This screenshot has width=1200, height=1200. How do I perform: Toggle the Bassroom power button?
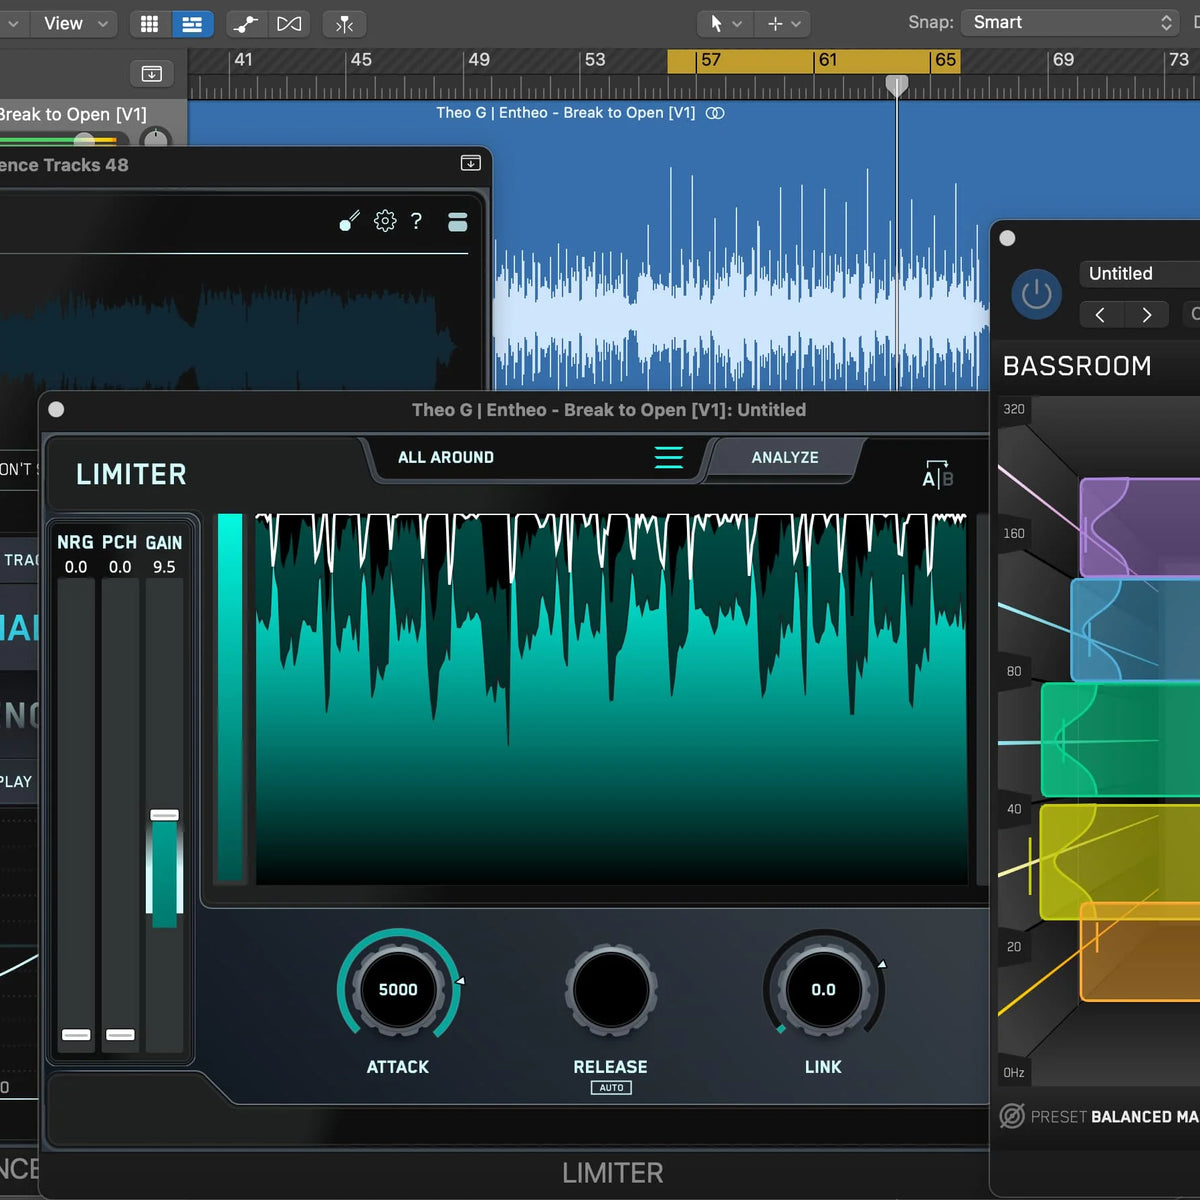tap(1036, 295)
